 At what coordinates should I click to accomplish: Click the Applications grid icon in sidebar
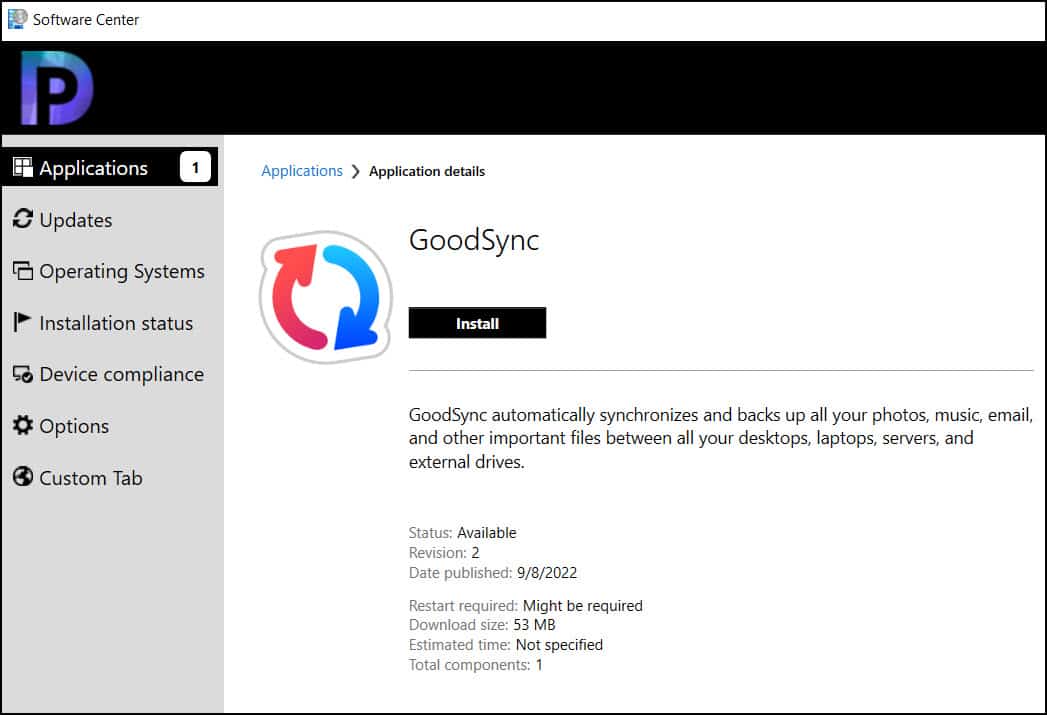coord(23,168)
